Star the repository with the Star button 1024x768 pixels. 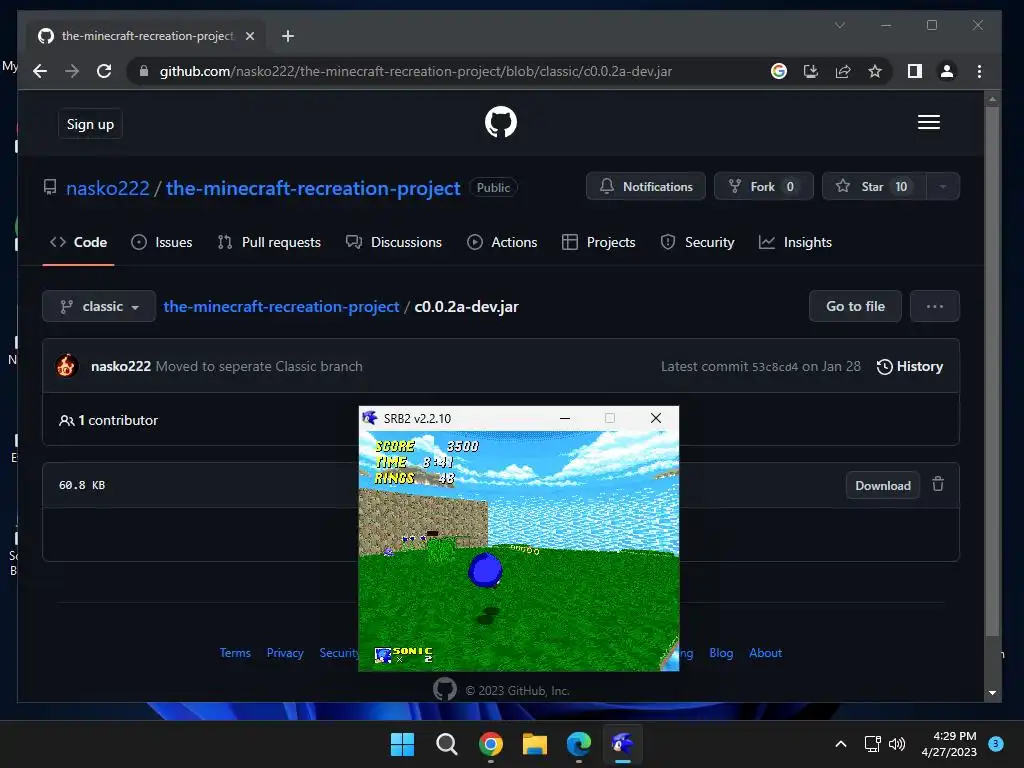pos(874,187)
